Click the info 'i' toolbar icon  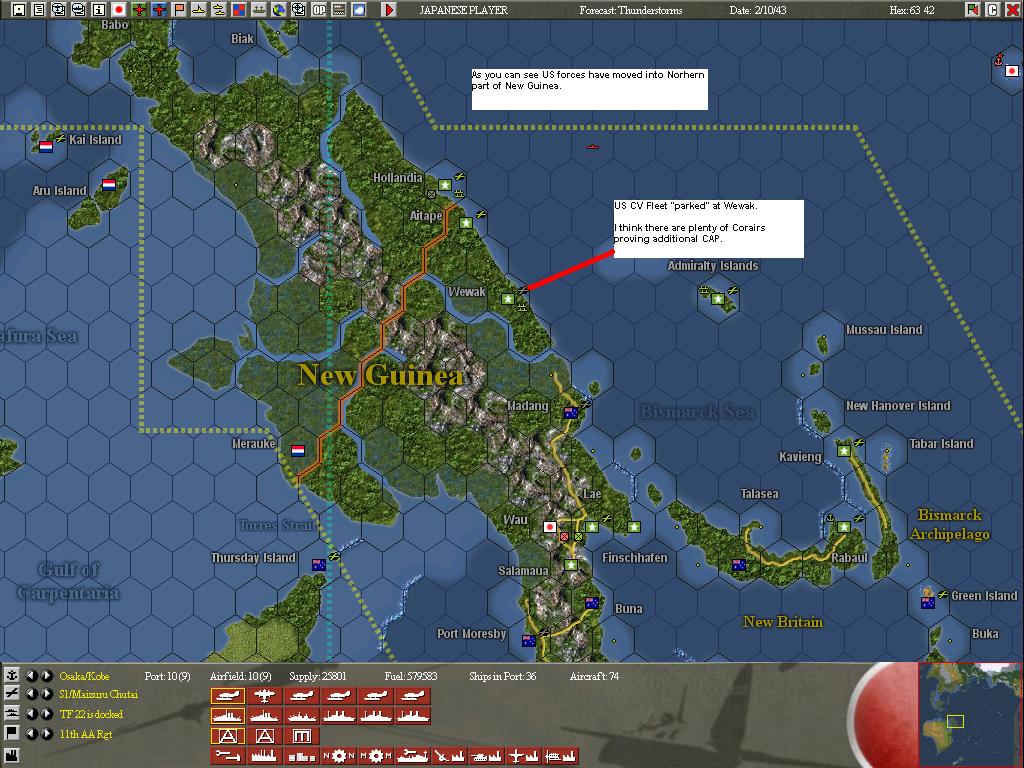click(99, 9)
